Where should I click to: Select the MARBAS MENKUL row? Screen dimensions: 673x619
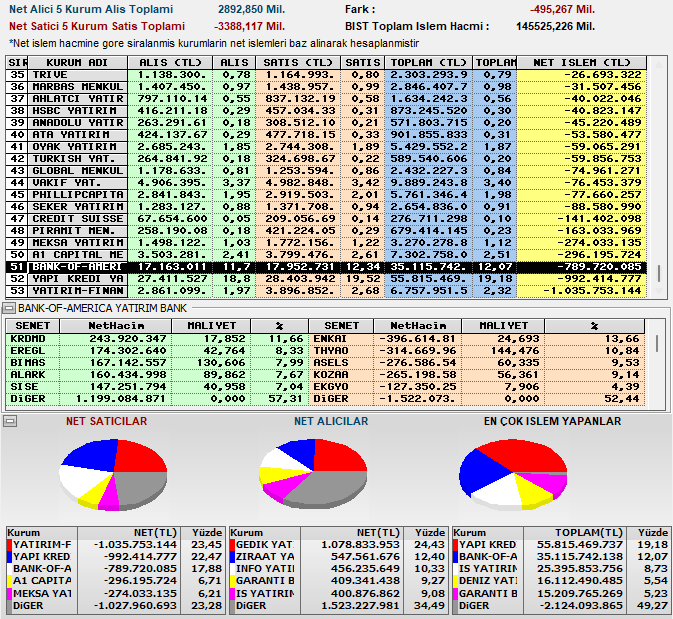[x=326, y=87]
